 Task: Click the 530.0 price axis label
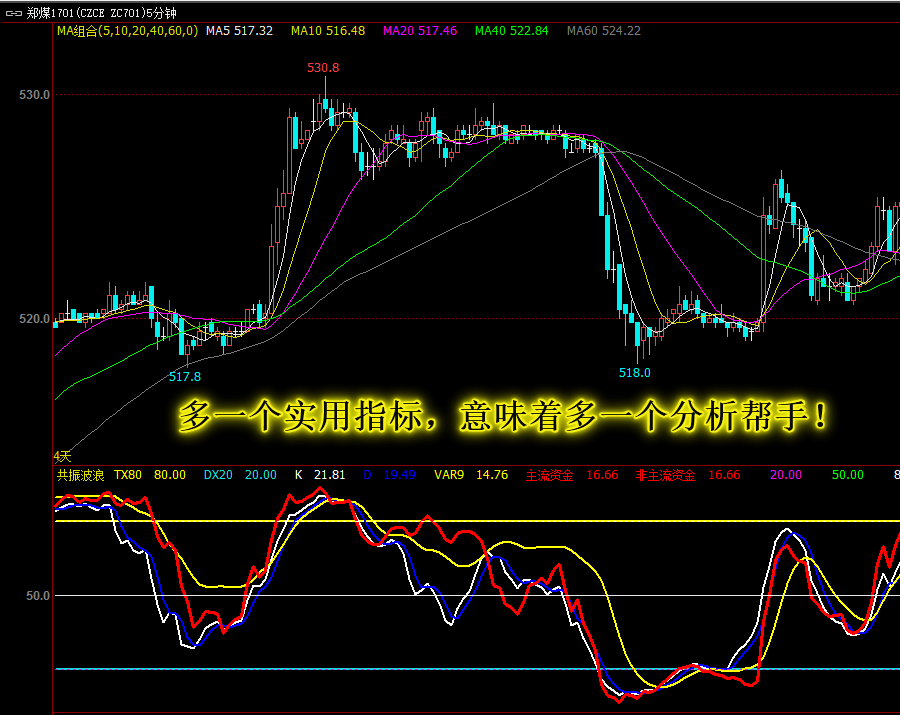34,95
